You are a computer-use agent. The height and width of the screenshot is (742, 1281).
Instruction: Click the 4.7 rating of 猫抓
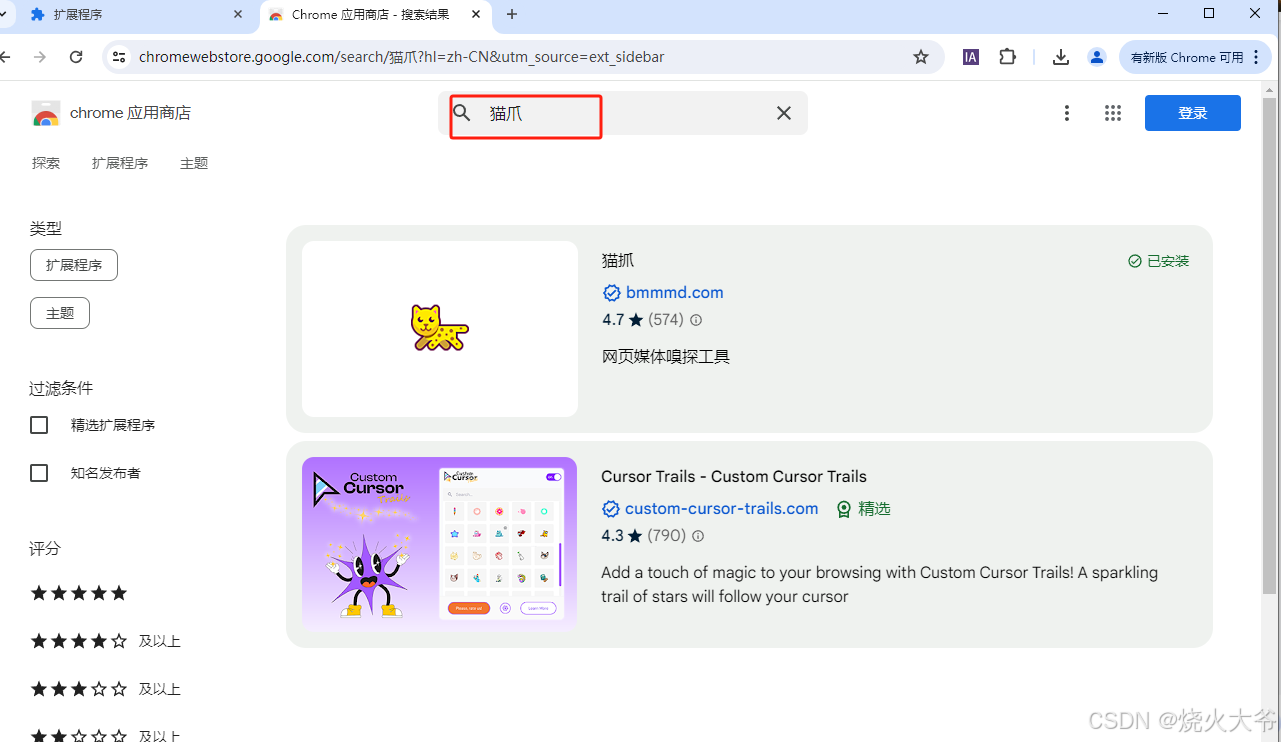point(613,320)
